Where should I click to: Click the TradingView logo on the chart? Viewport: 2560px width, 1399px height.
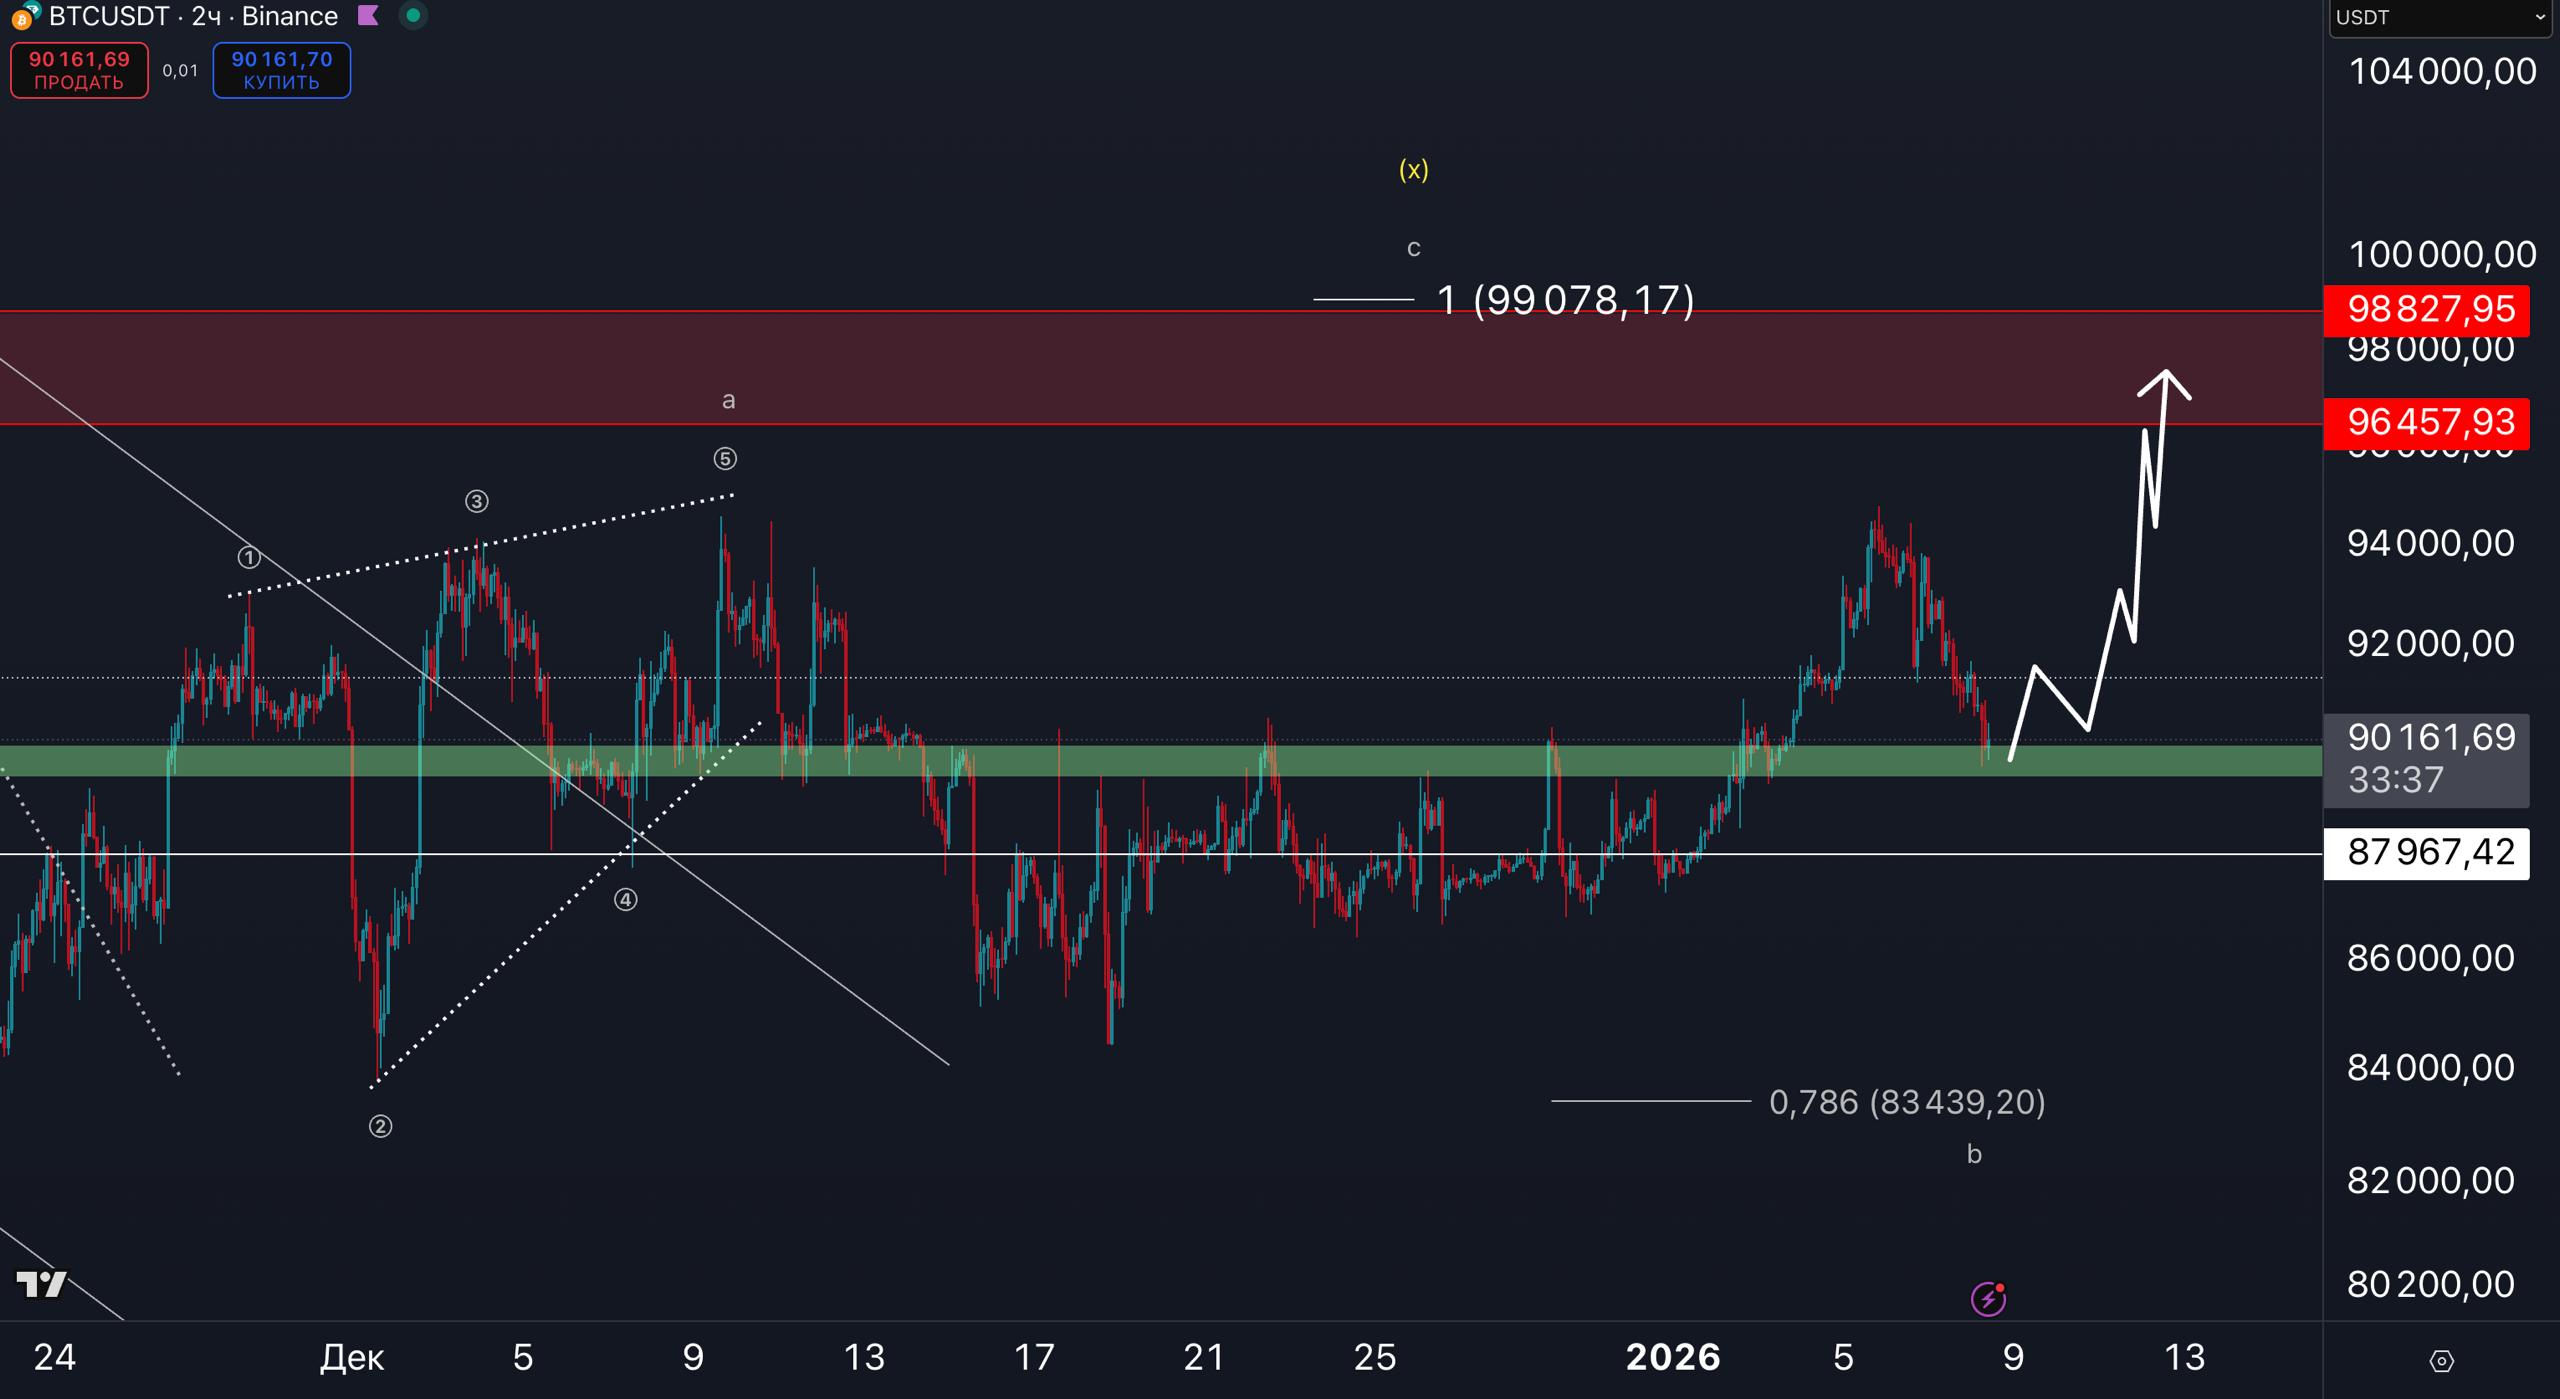coord(42,1284)
